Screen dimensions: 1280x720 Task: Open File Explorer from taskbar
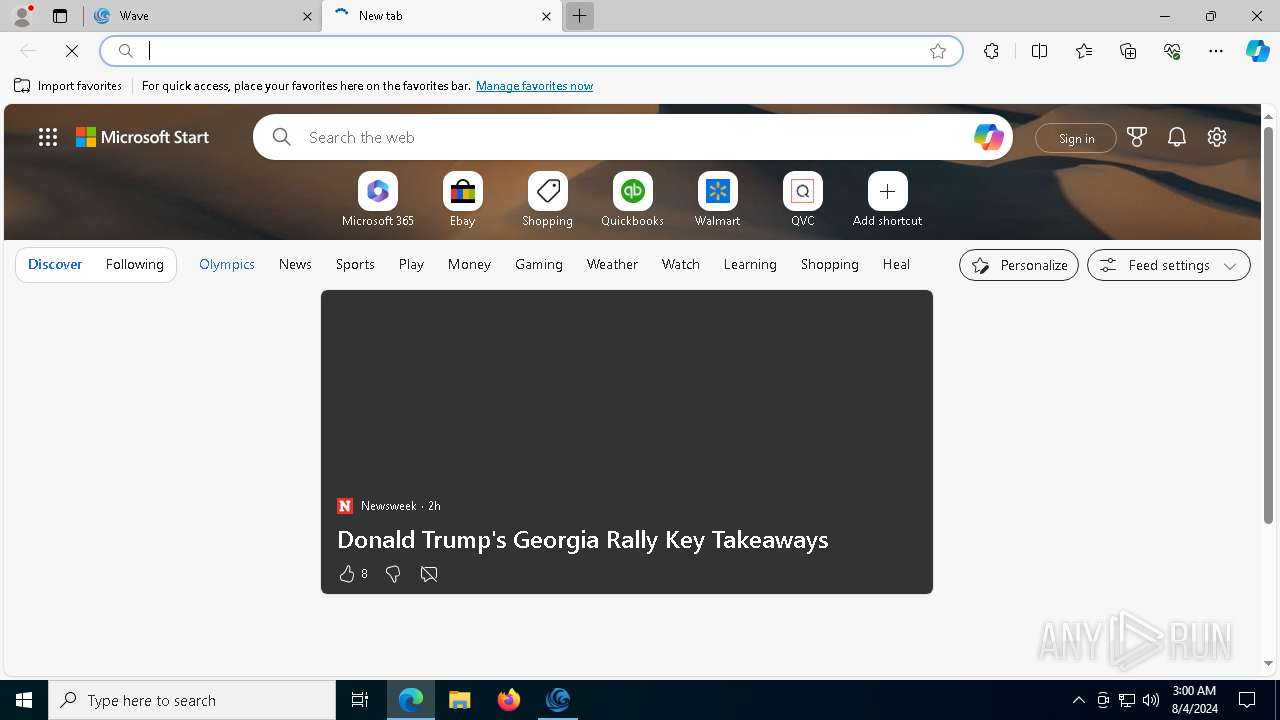[x=459, y=700]
